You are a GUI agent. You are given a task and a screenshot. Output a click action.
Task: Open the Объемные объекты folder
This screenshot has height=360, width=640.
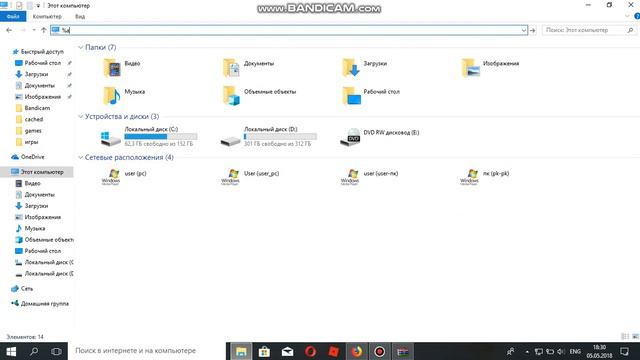click(260, 96)
